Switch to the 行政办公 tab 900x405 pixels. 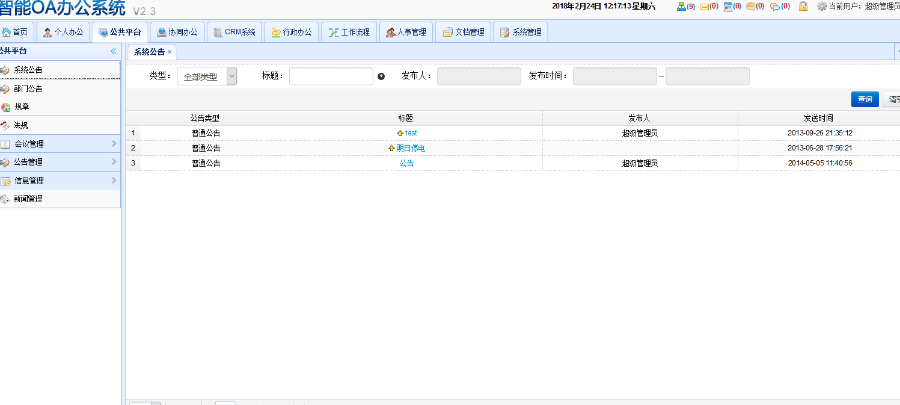coord(292,32)
